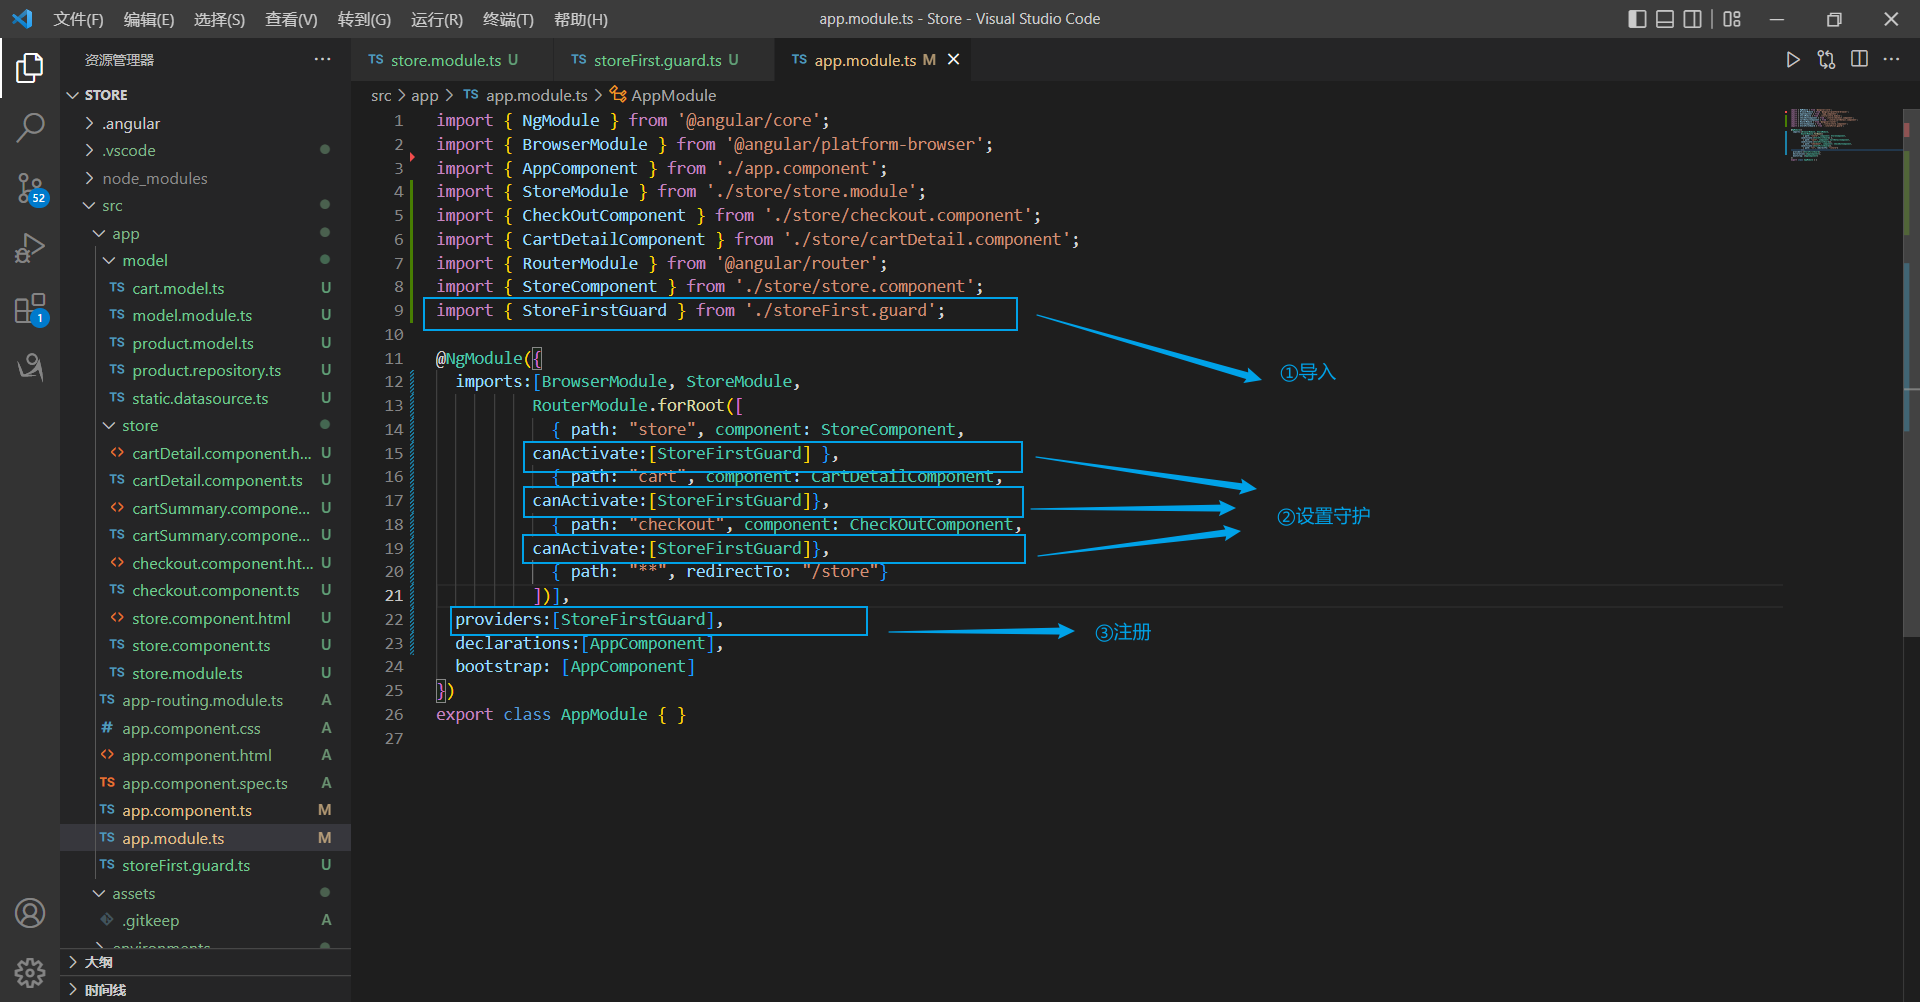
Task: Toggle the primary side bar layout button
Action: coord(1637,19)
